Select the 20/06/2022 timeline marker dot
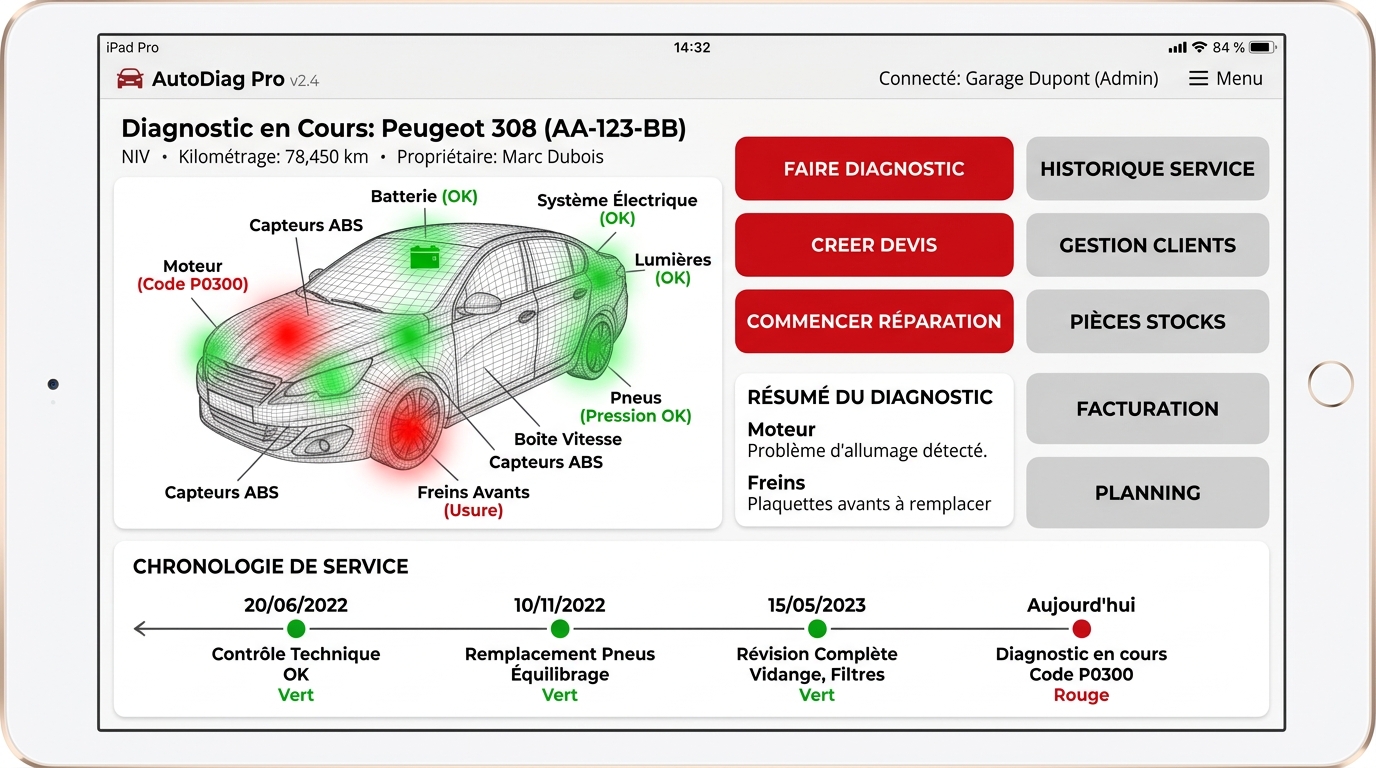This screenshot has width=1376, height=768. click(296, 629)
